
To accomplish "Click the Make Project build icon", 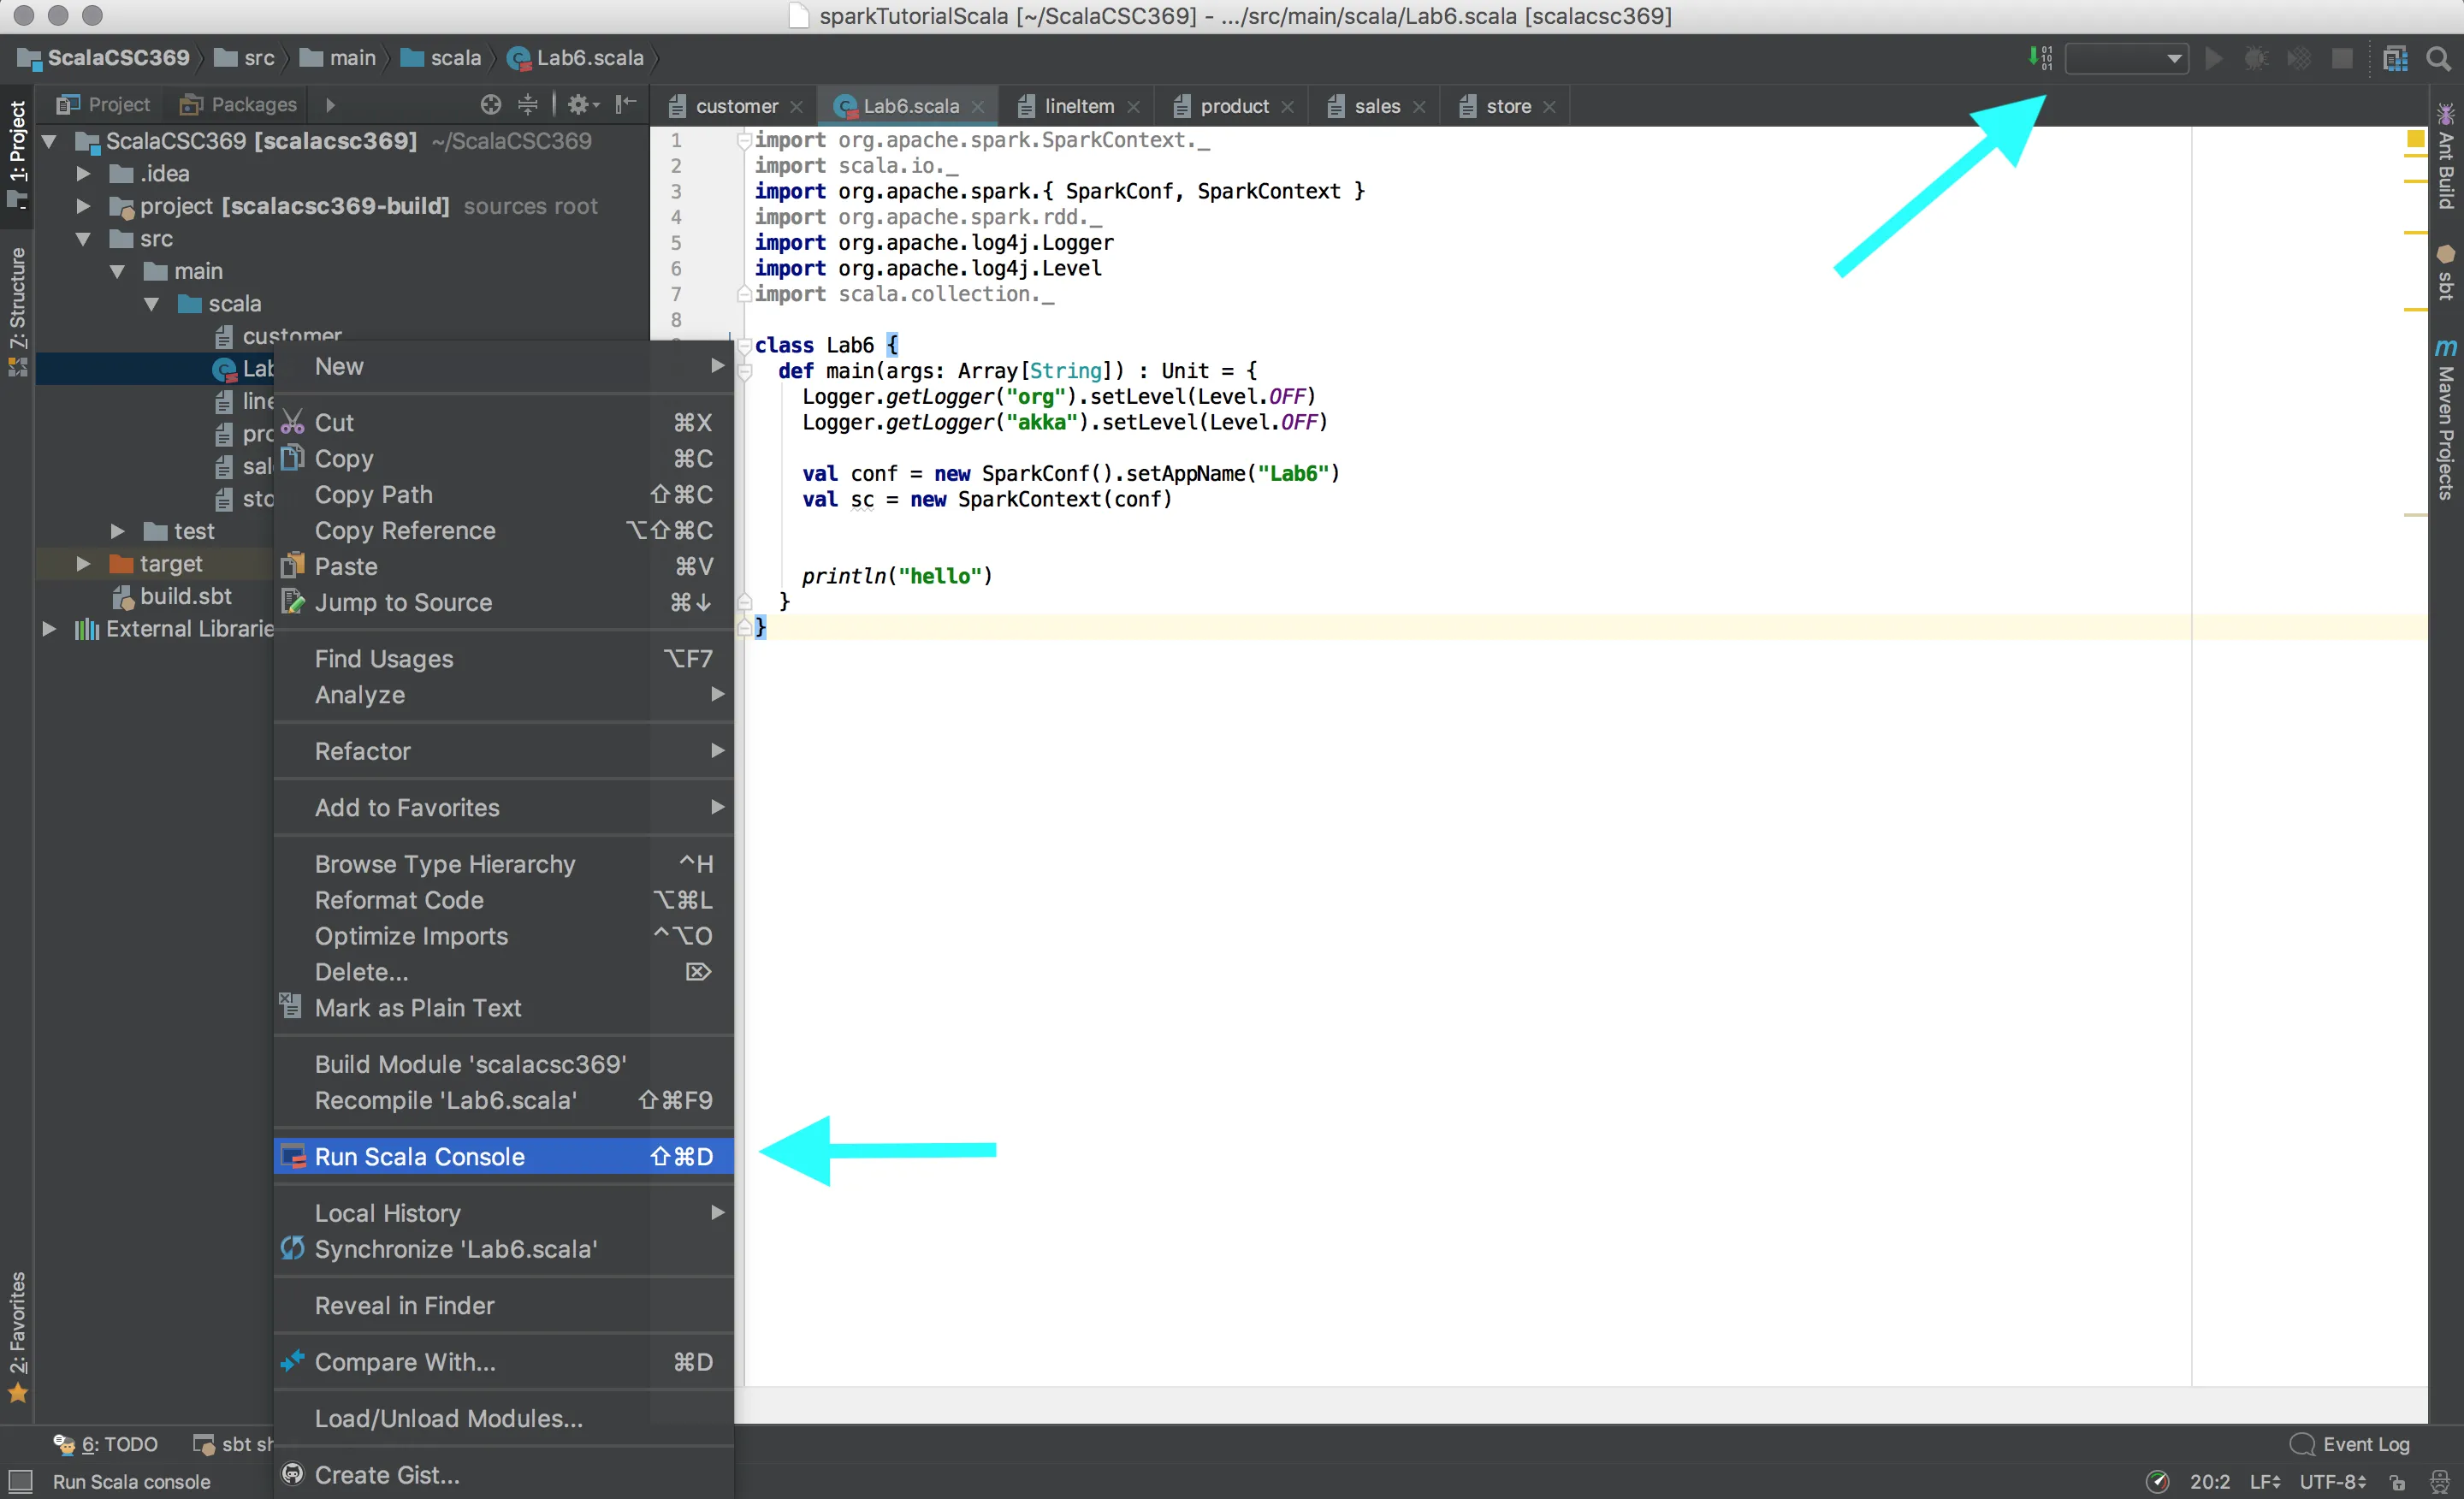I will pos(2040,58).
